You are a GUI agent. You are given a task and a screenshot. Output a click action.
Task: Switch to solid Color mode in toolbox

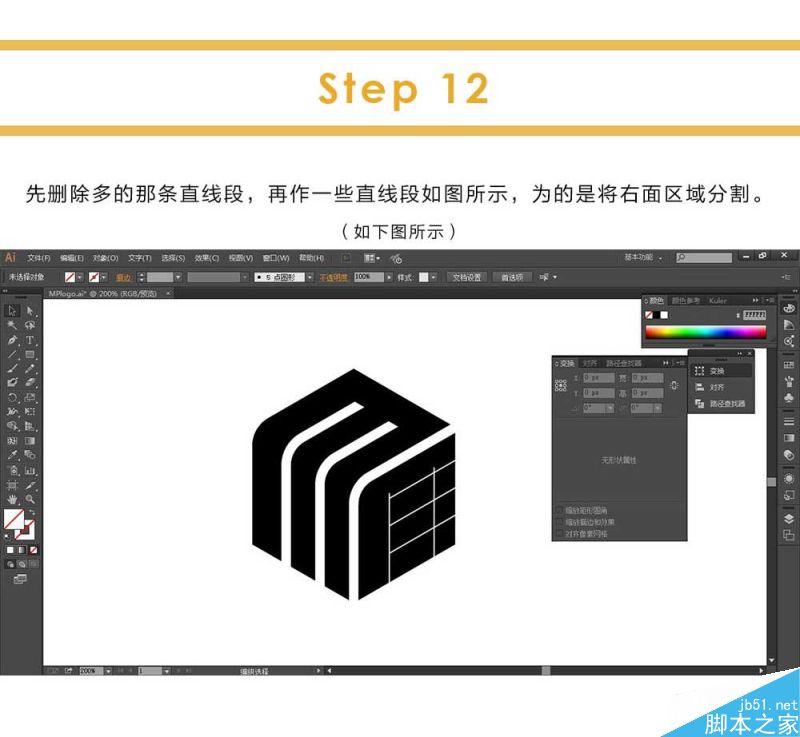tap(10, 550)
